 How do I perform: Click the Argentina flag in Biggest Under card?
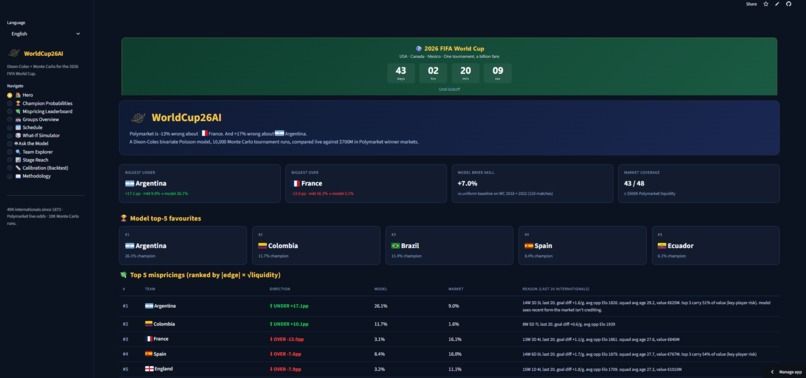tap(130, 184)
